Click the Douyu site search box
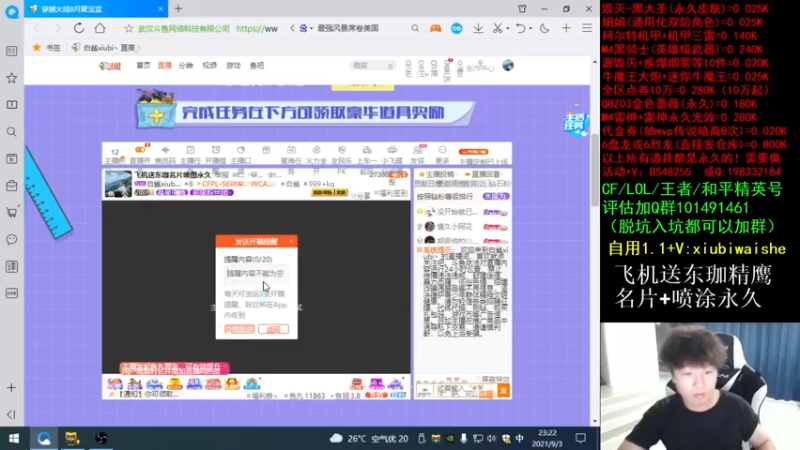The width and height of the screenshot is (800, 450). pos(373,66)
